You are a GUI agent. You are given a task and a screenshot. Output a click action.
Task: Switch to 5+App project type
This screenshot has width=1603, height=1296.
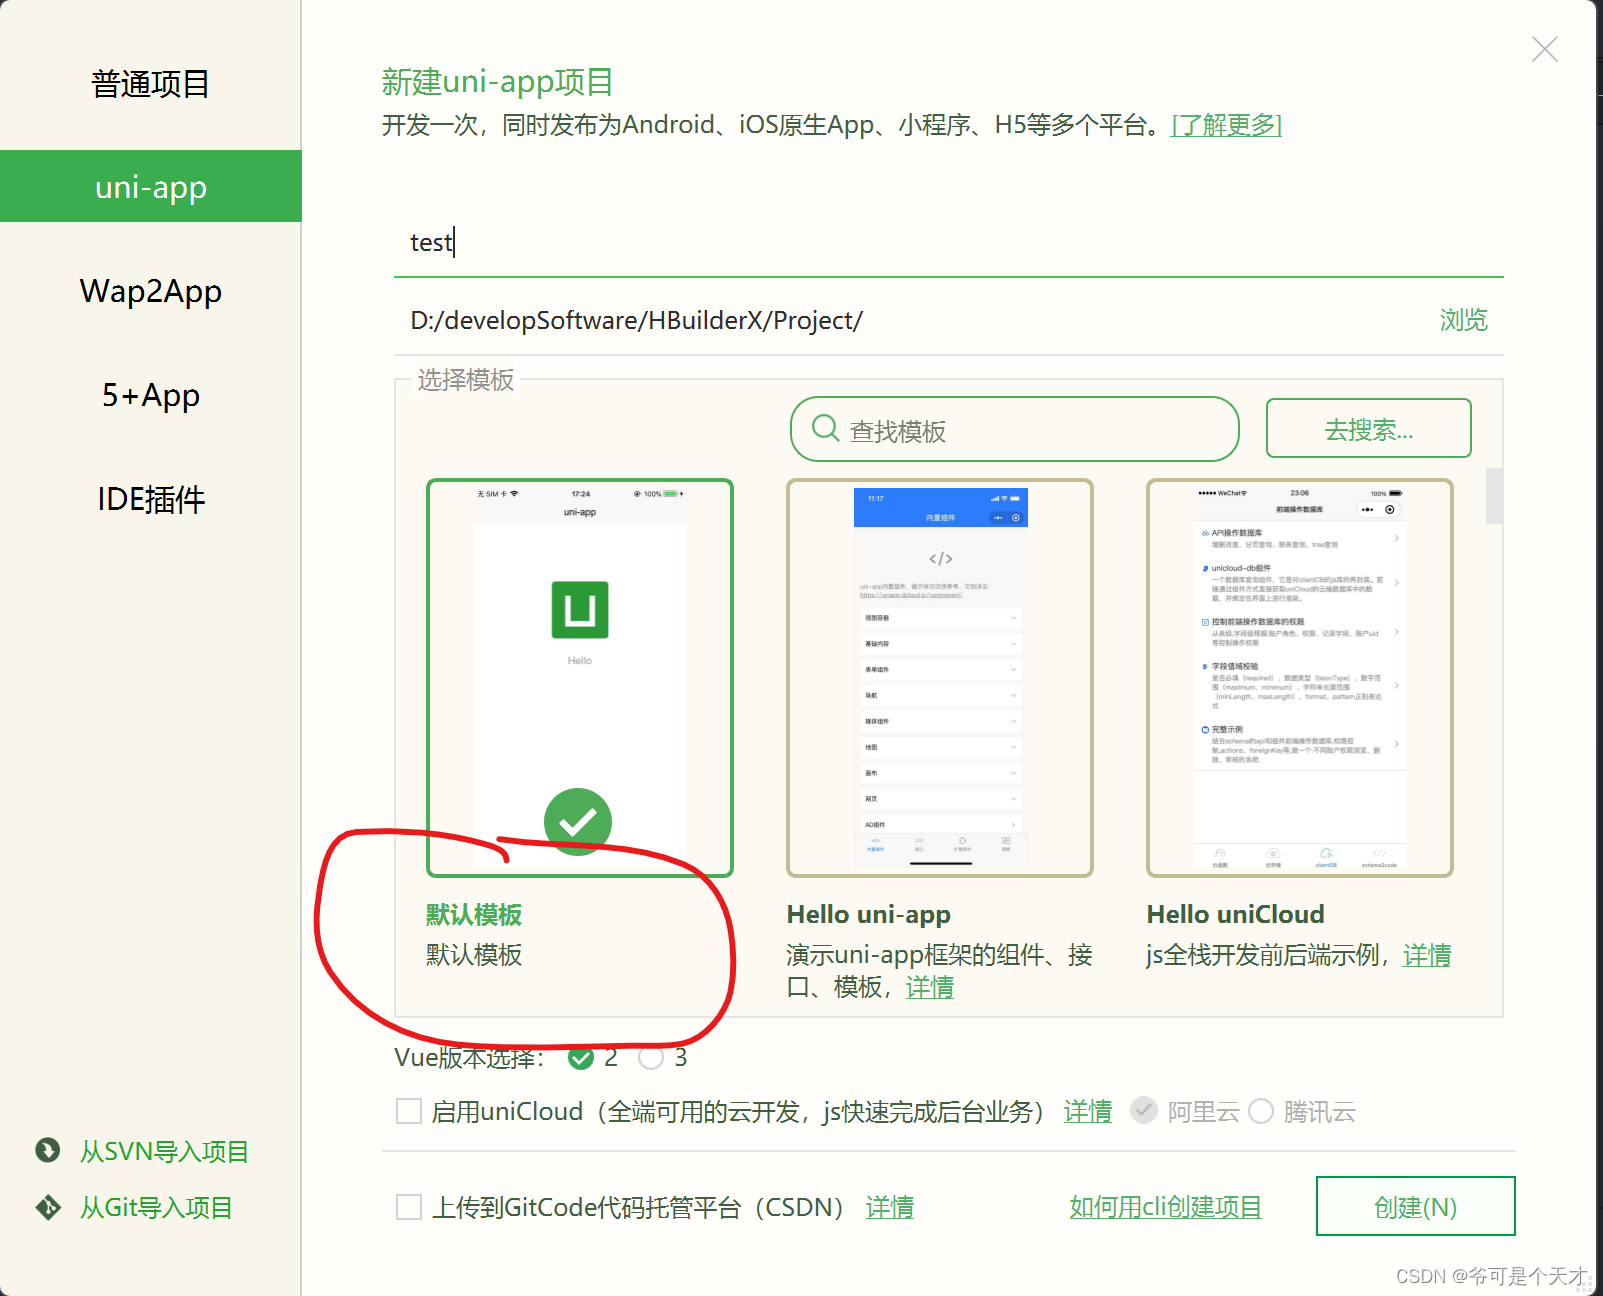(150, 395)
